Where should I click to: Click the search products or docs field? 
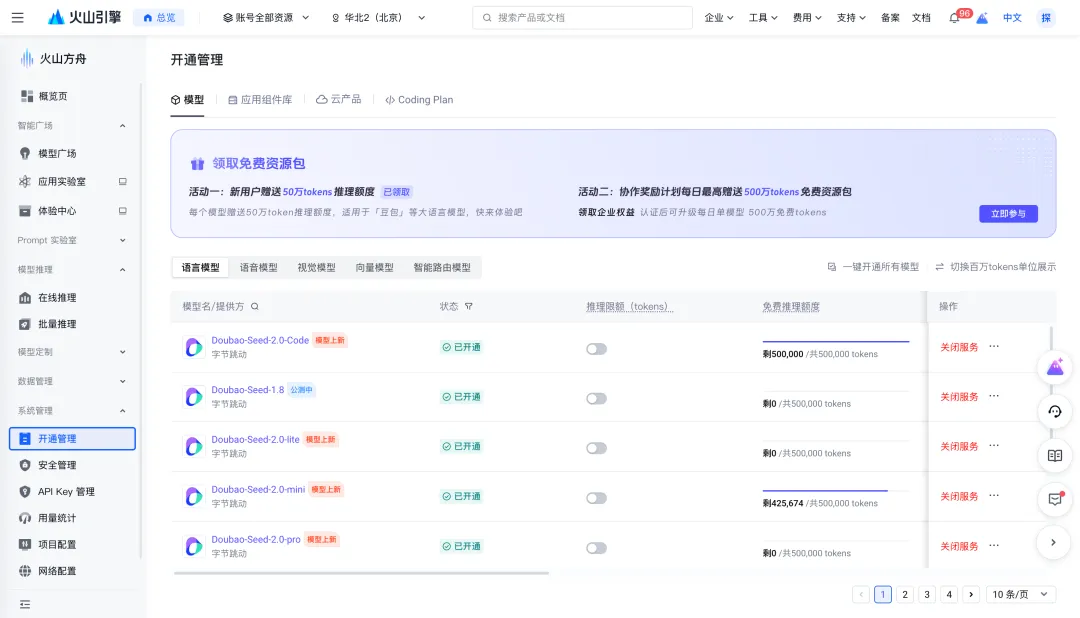582,18
